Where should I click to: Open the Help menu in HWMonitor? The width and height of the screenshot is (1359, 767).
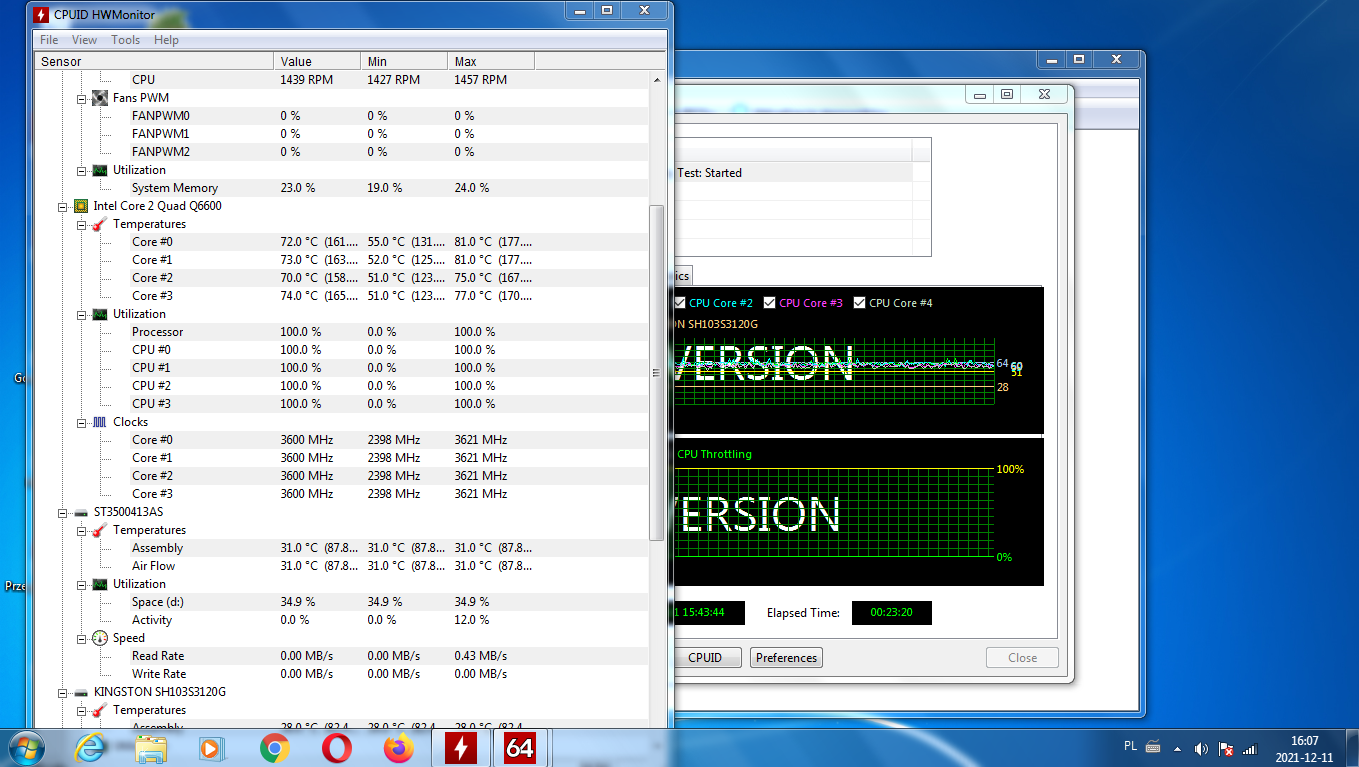pos(166,40)
